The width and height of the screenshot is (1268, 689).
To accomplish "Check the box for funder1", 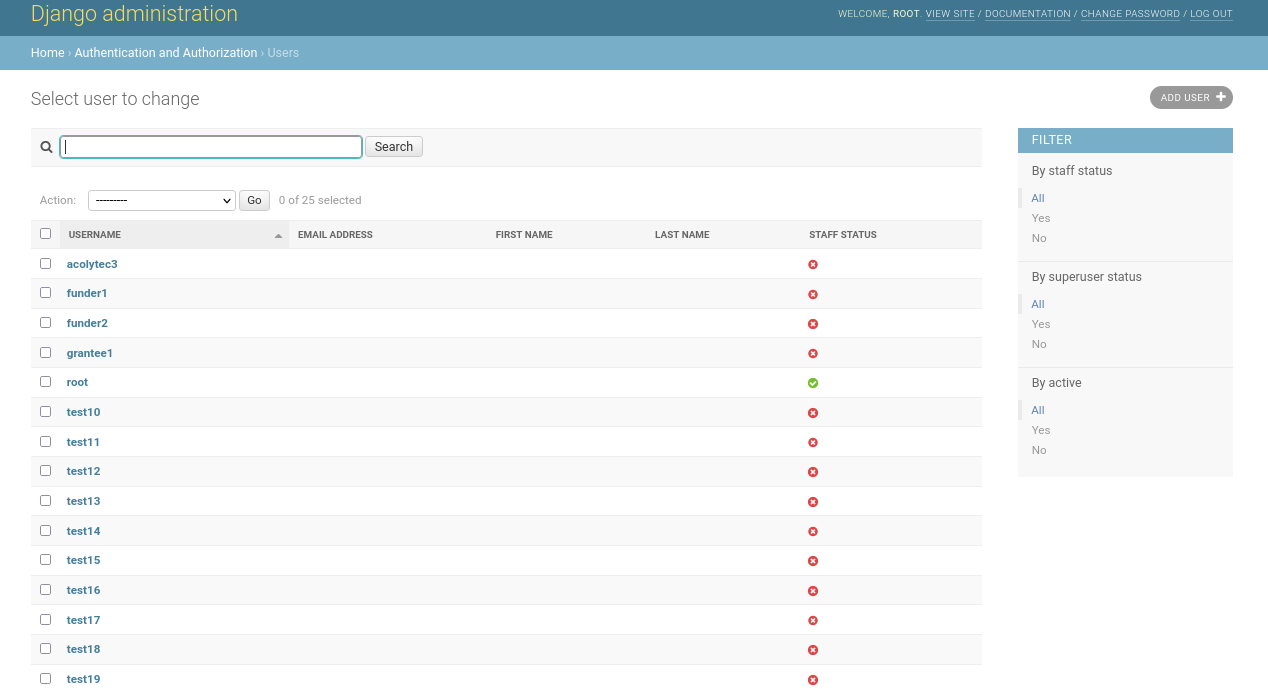I will click(45, 293).
